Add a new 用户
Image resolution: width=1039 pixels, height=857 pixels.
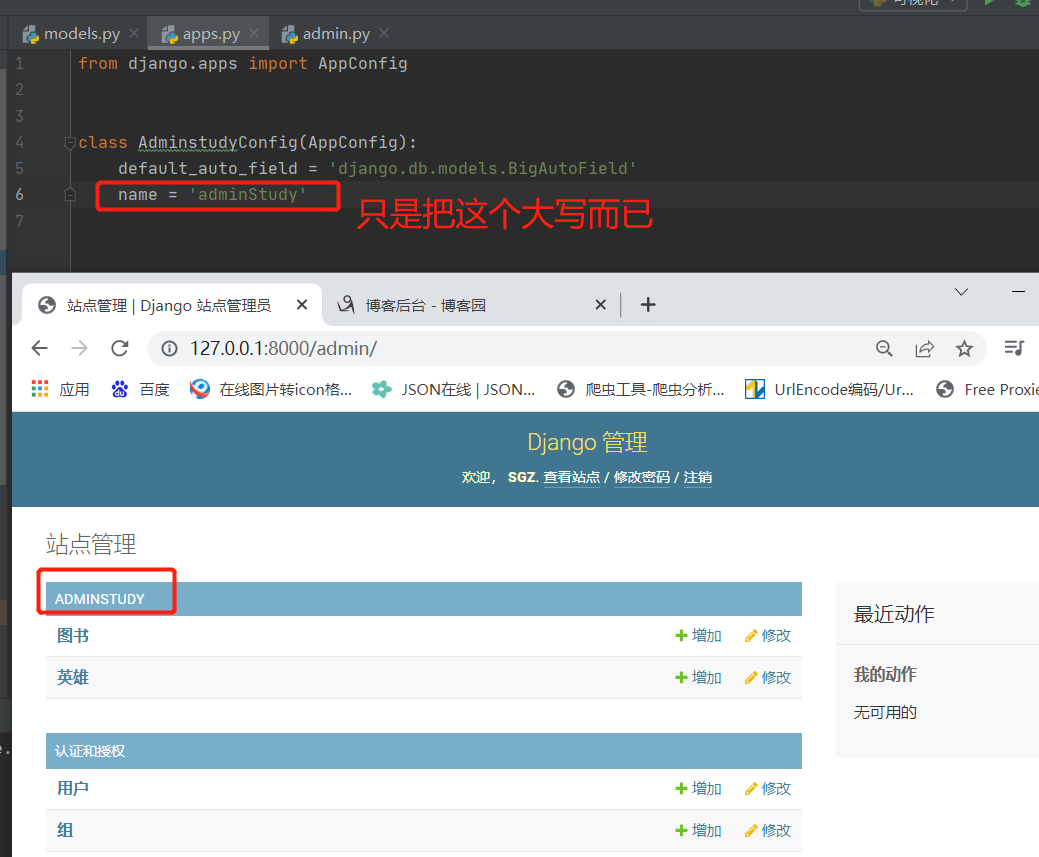coord(698,789)
